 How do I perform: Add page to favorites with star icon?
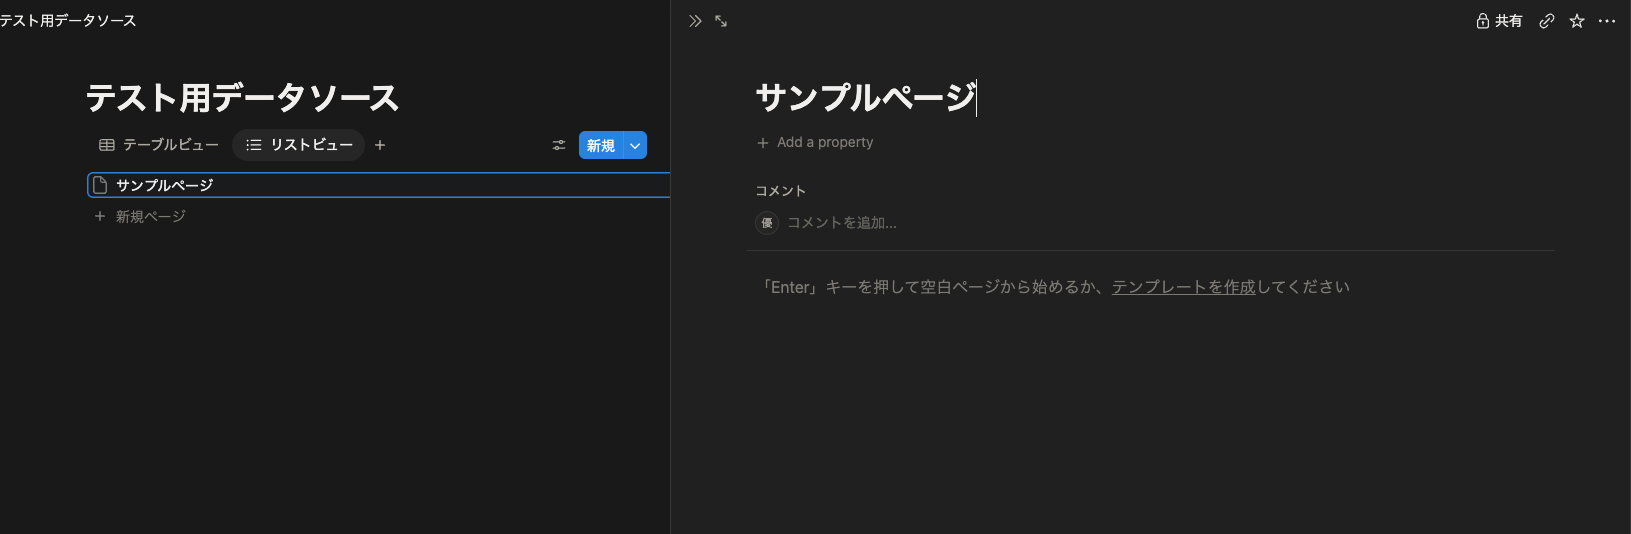click(x=1577, y=21)
